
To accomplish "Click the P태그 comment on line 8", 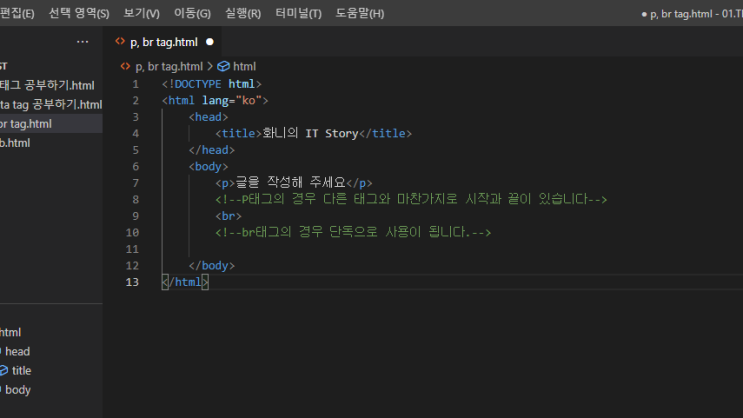I will 411,199.
